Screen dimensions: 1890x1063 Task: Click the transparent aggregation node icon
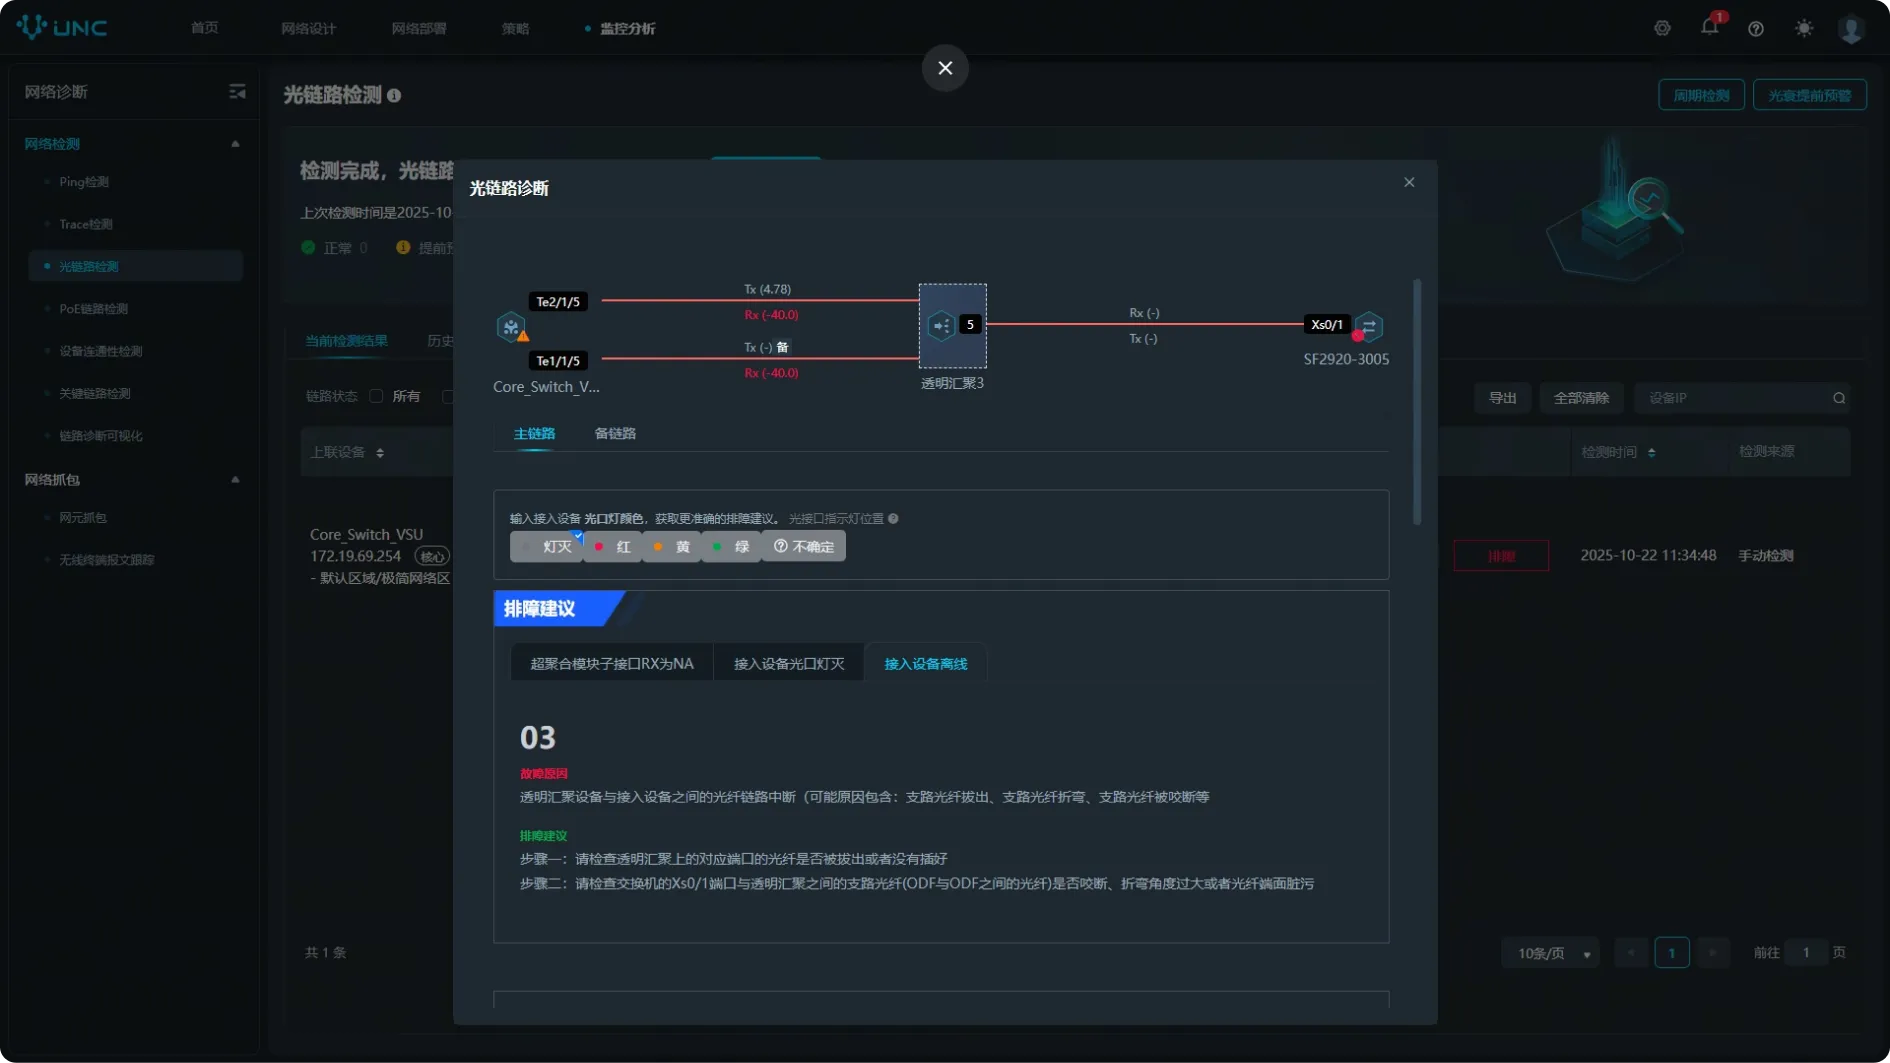[x=941, y=325]
